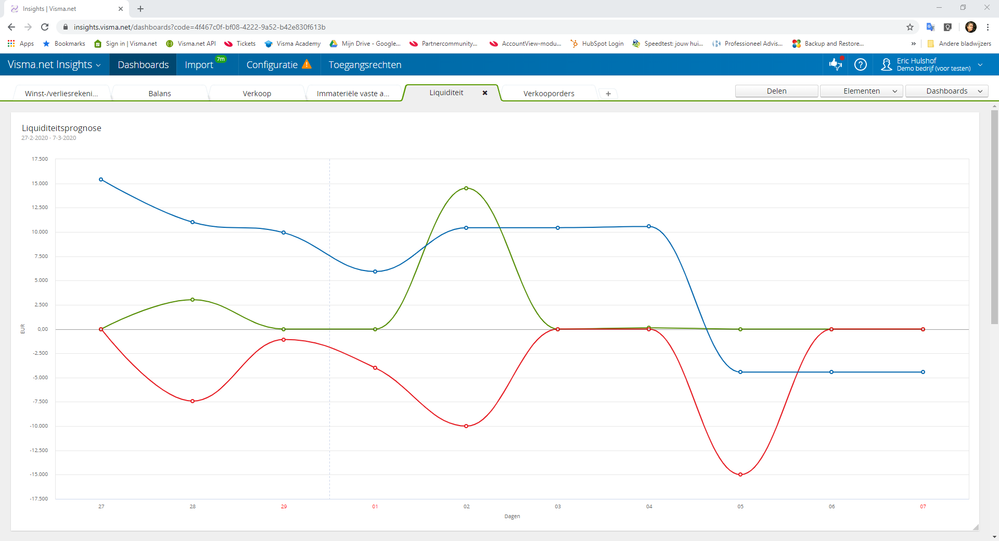Screen dimensions: 999x541
Task: Open the Chrome profile avatar
Action: [970, 27]
